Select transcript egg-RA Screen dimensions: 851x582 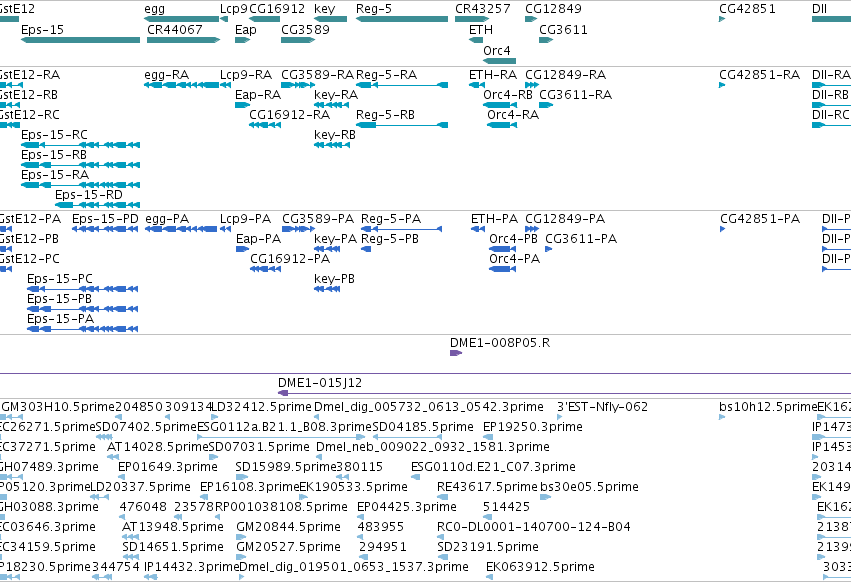click(x=182, y=85)
